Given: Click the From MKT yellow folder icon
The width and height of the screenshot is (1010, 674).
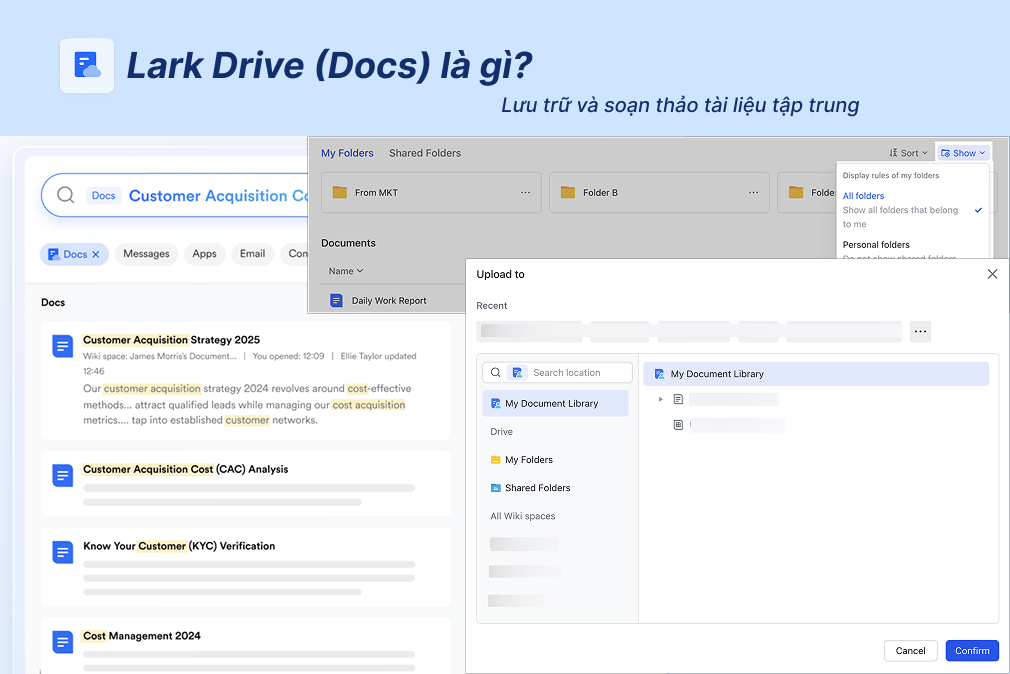Looking at the screenshot, I should click(339, 192).
